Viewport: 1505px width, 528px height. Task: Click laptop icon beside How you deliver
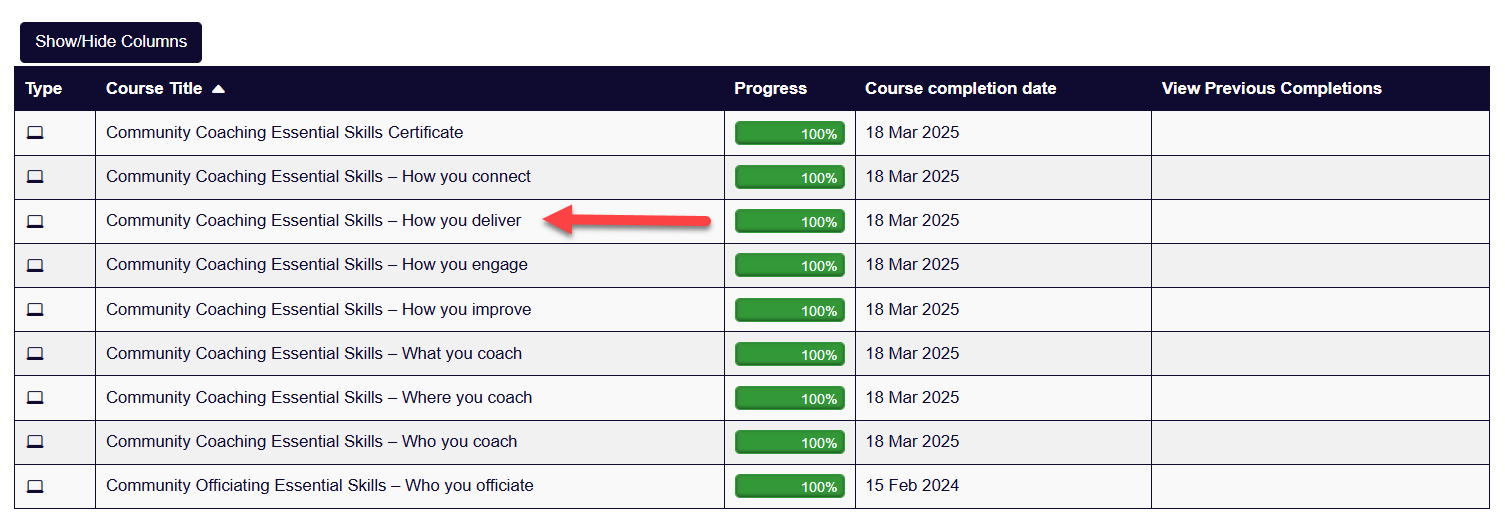(x=35, y=221)
